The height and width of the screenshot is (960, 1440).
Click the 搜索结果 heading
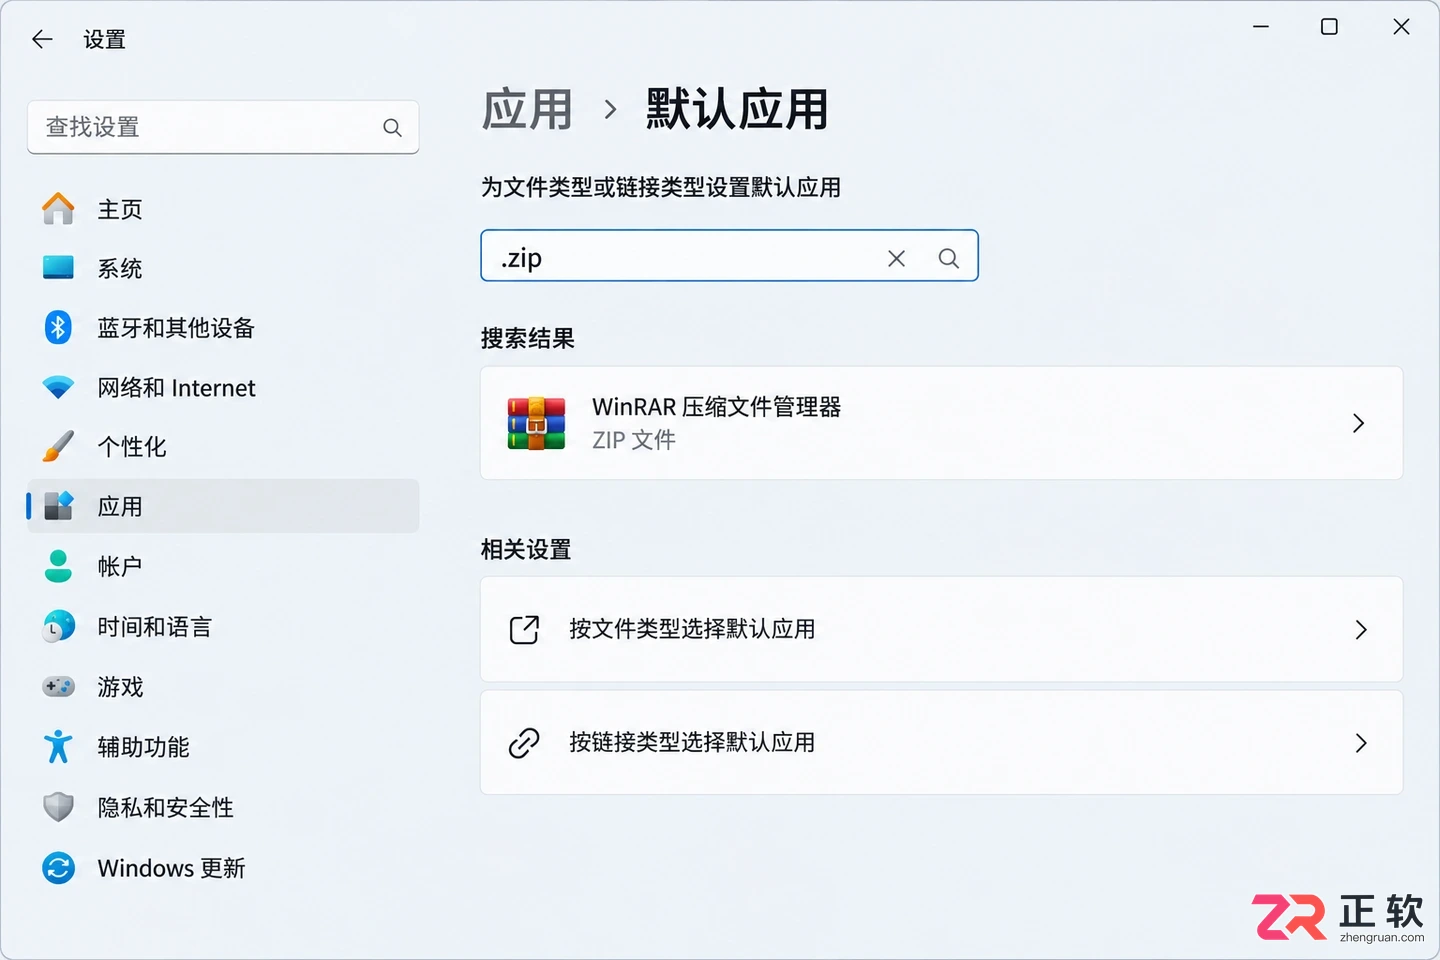[x=528, y=339]
